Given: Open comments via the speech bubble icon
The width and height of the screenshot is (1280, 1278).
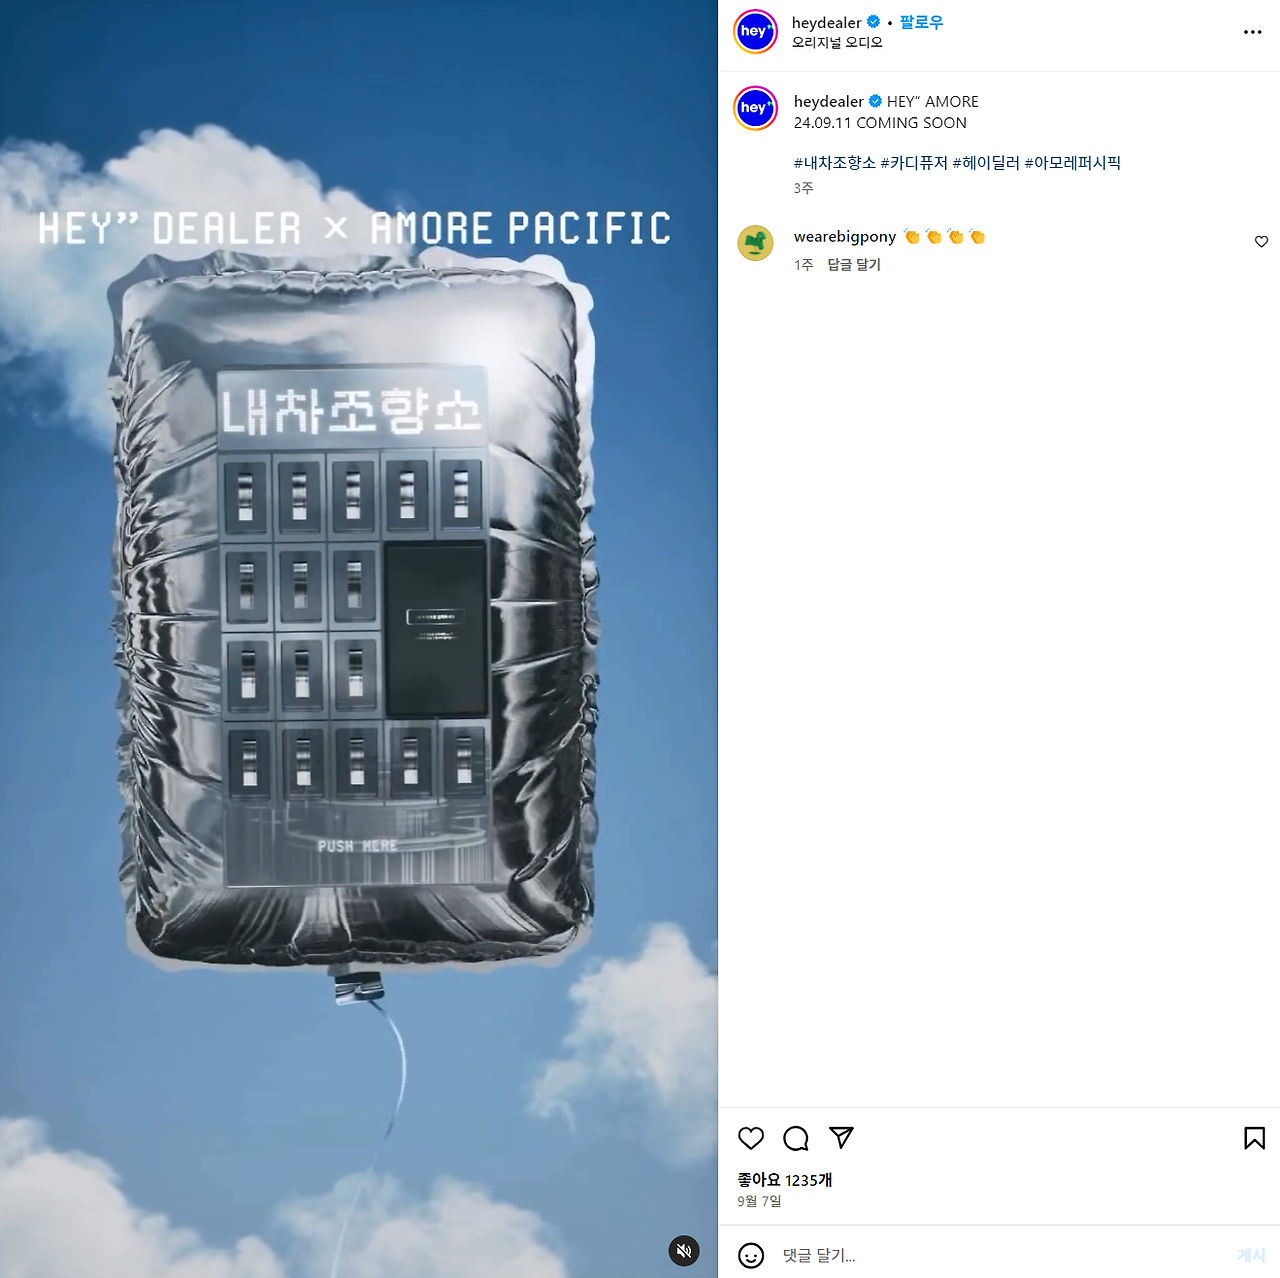Looking at the screenshot, I should tap(796, 1138).
